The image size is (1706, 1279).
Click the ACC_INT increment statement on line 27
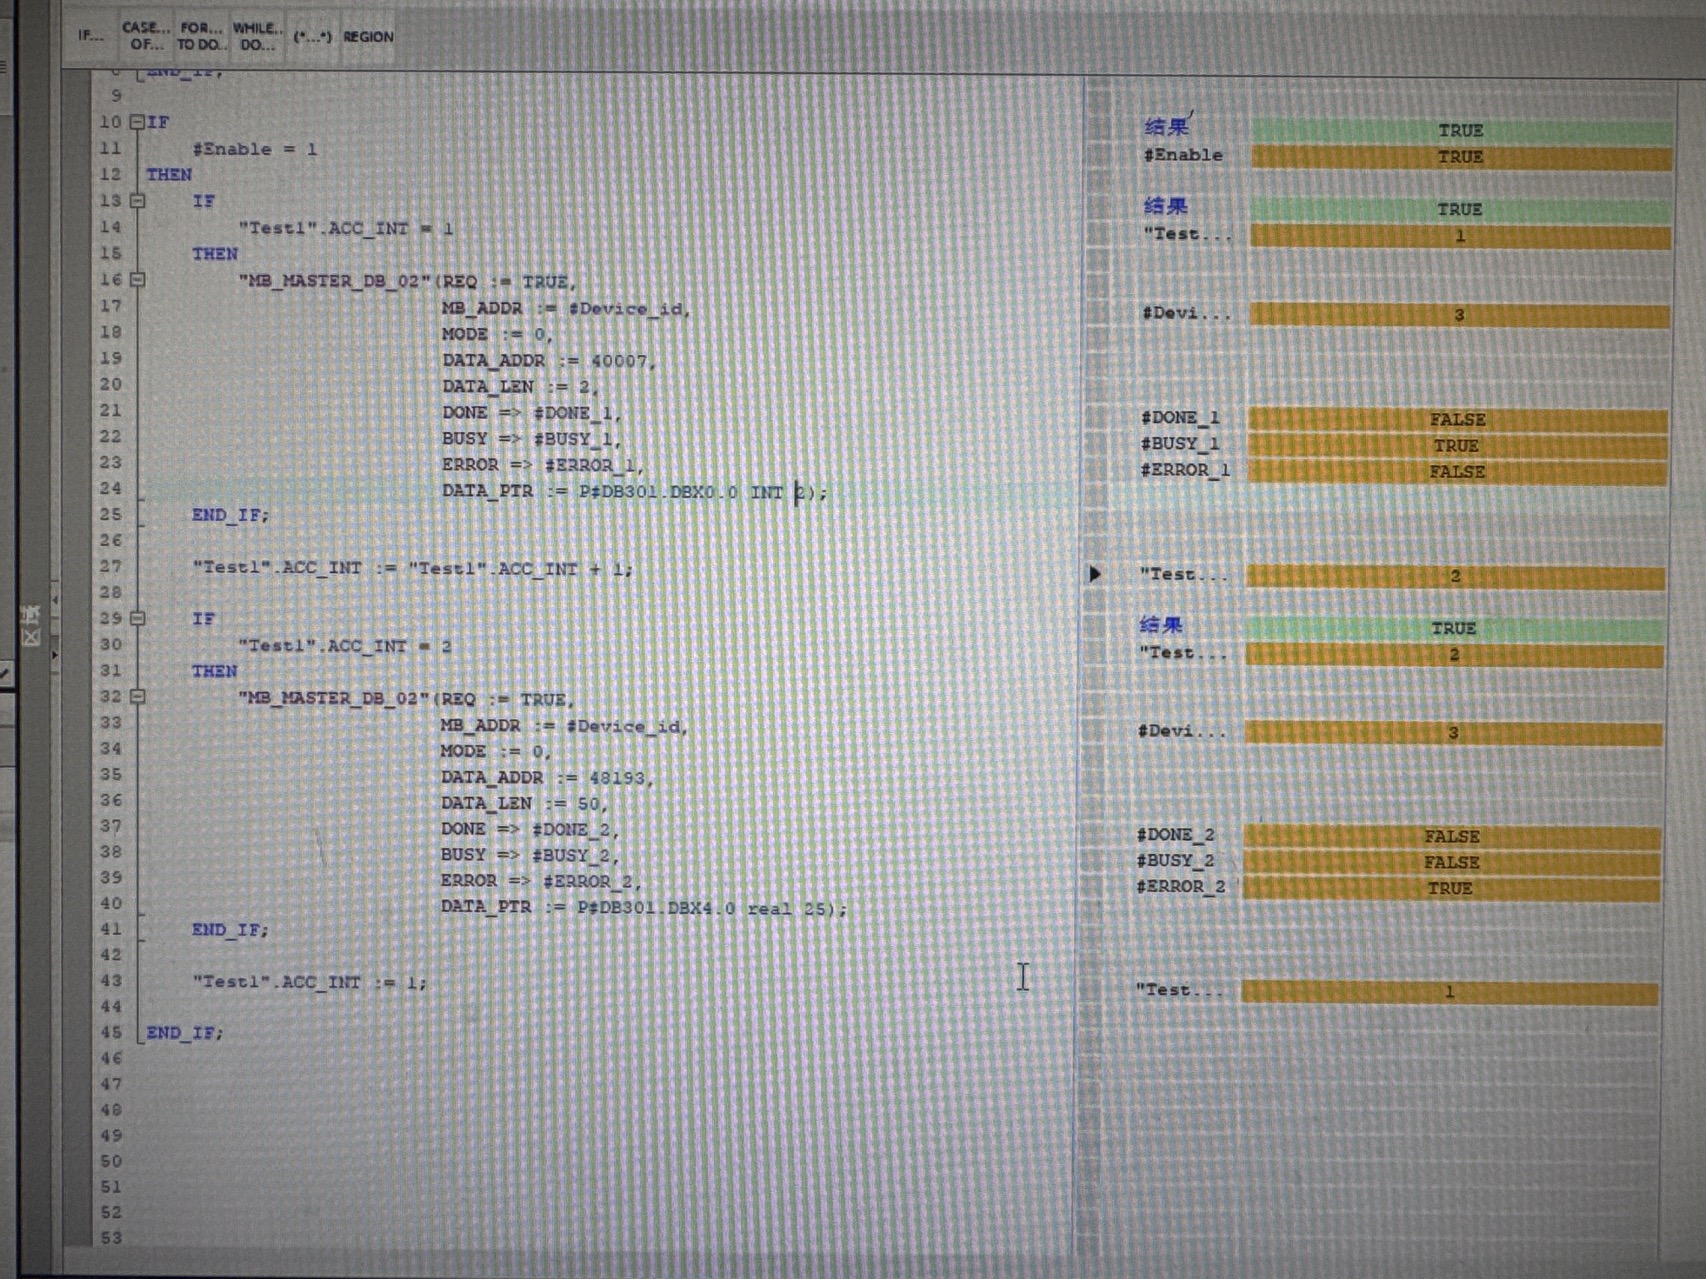coord(412,568)
